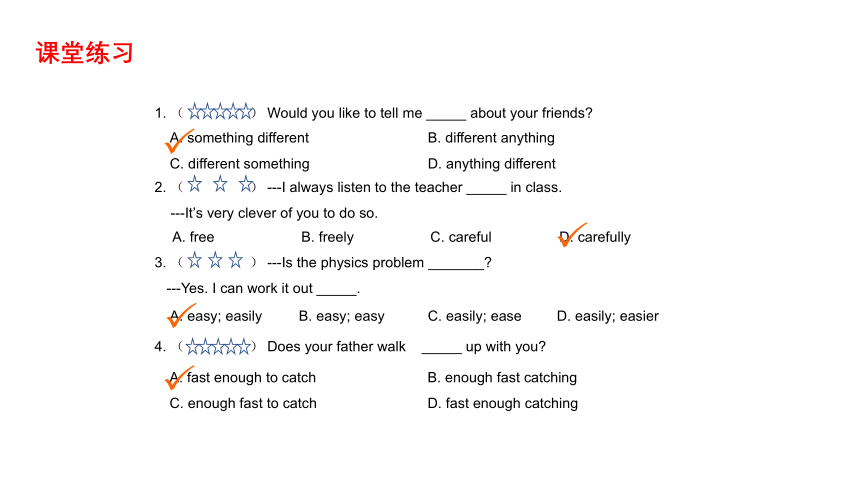Click the orange checkmark beside 'carefully'
This screenshot has width=860, height=484.
point(572,235)
